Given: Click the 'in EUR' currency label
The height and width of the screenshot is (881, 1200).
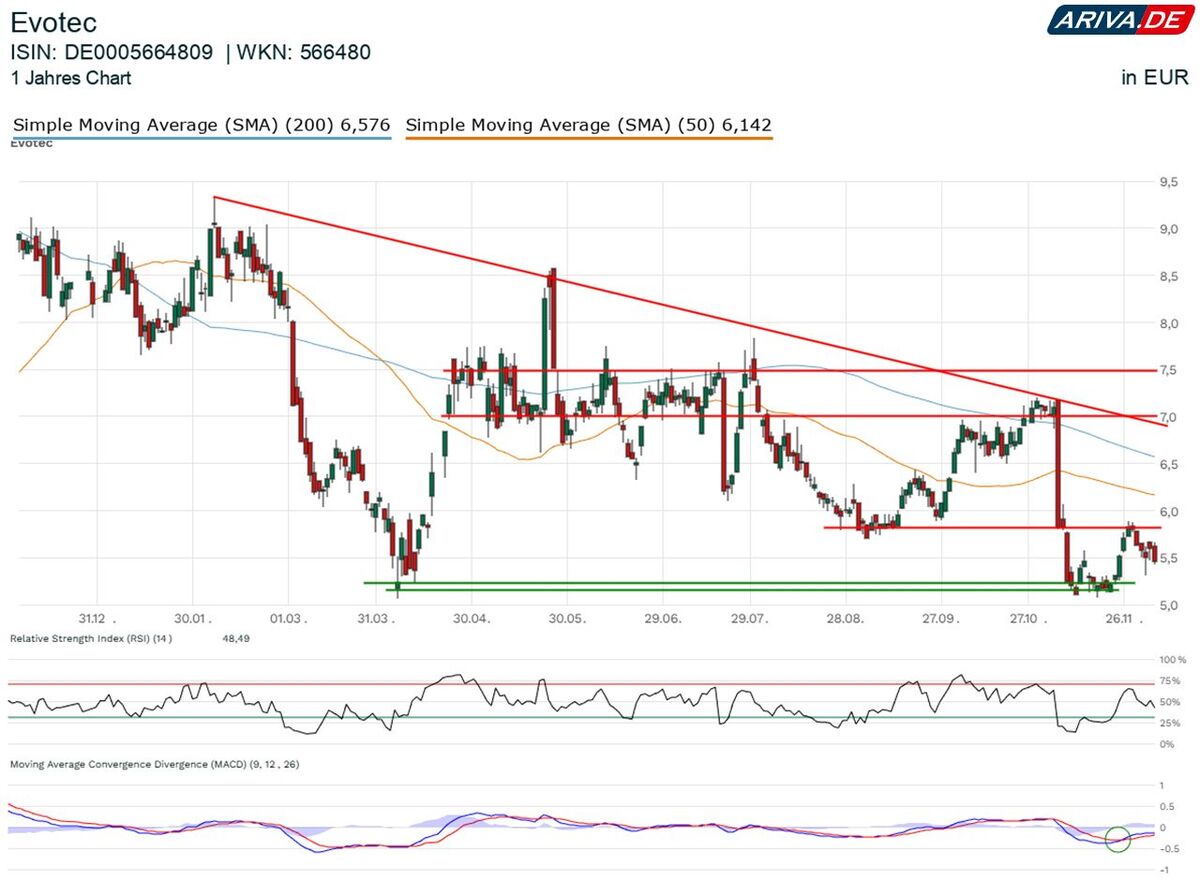Looking at the screenshot, I should 1154,78.
